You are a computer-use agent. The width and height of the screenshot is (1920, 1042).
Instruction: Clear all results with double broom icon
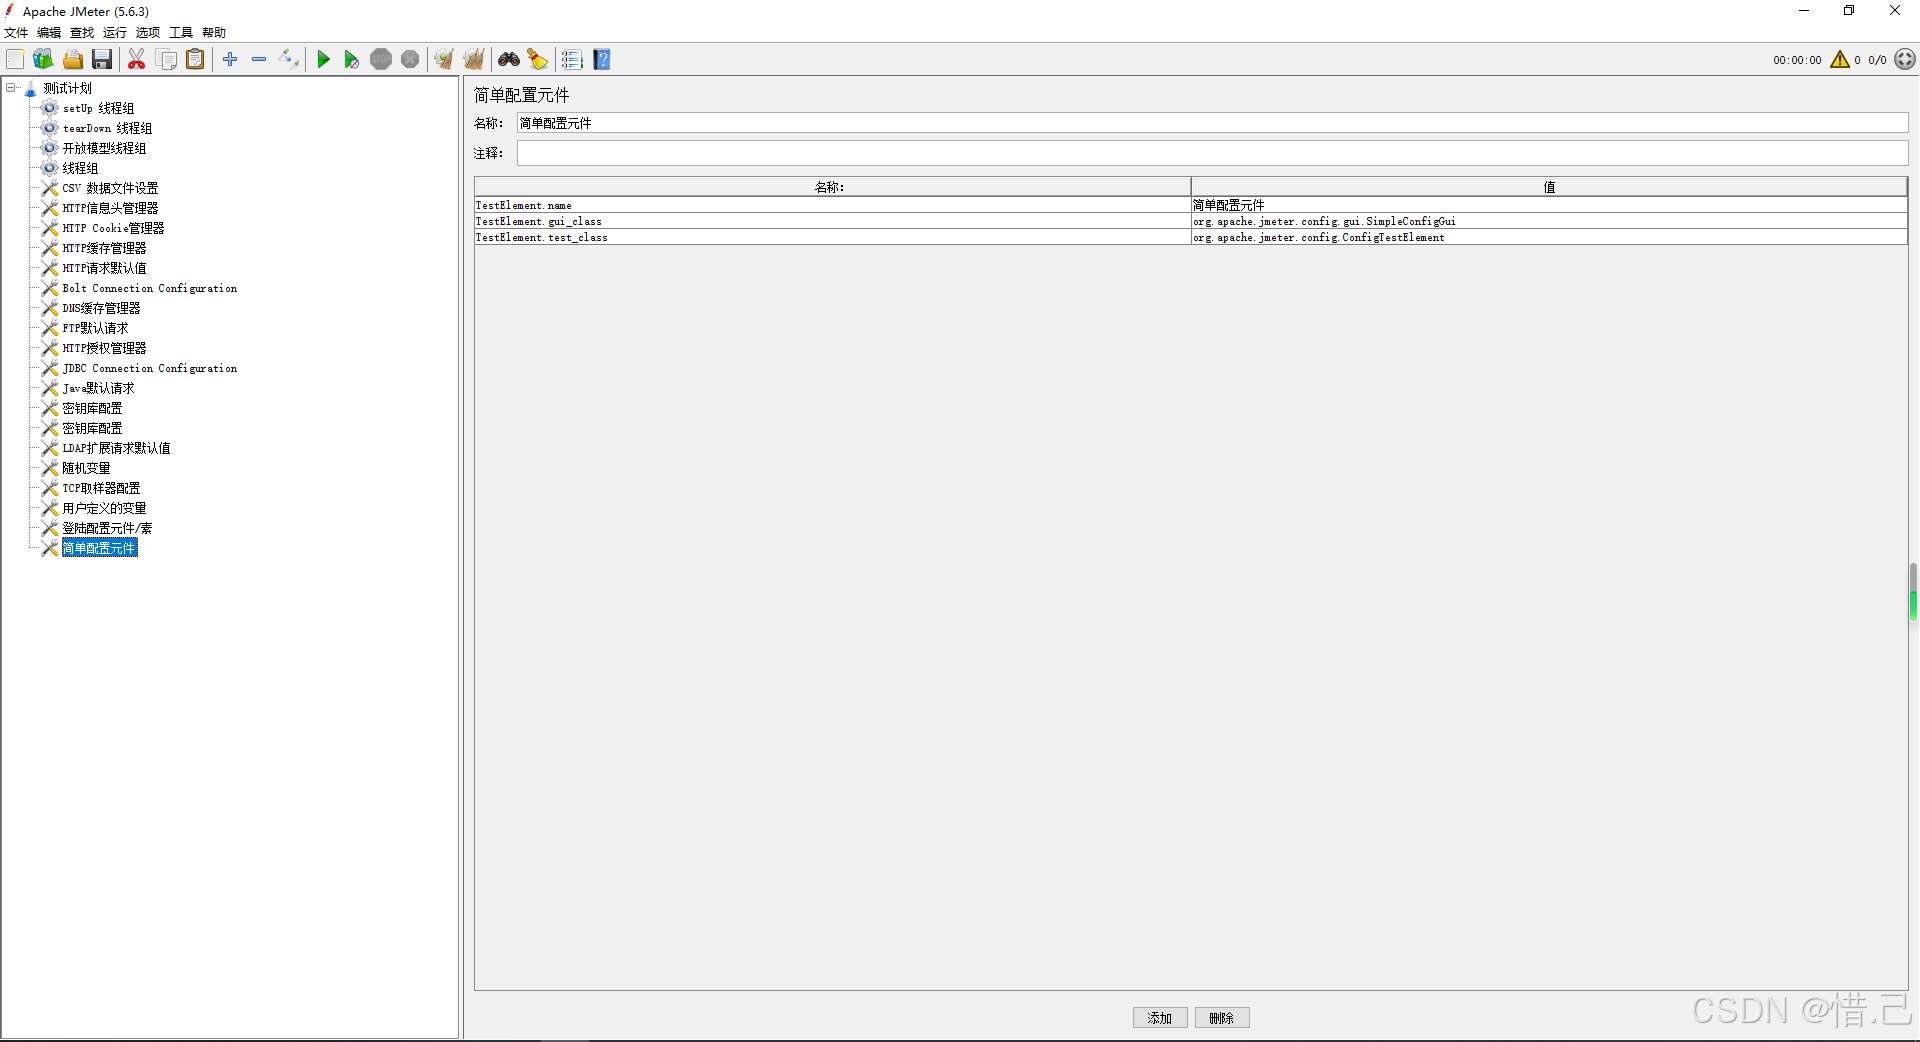pyautogui.click(x=474, y=60)
